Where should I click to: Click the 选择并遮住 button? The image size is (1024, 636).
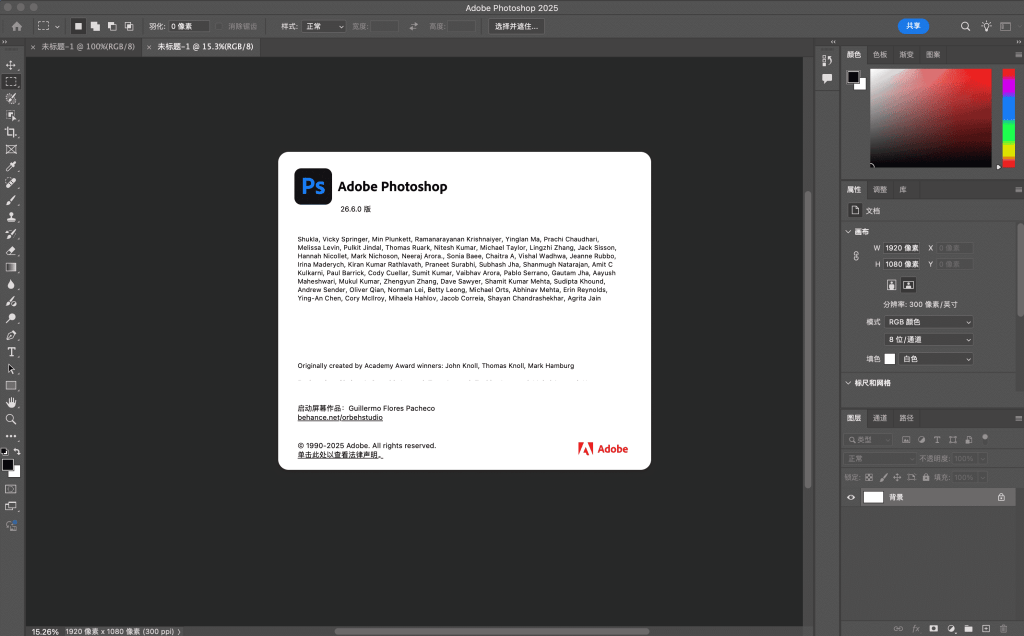(x=517, y=26)
